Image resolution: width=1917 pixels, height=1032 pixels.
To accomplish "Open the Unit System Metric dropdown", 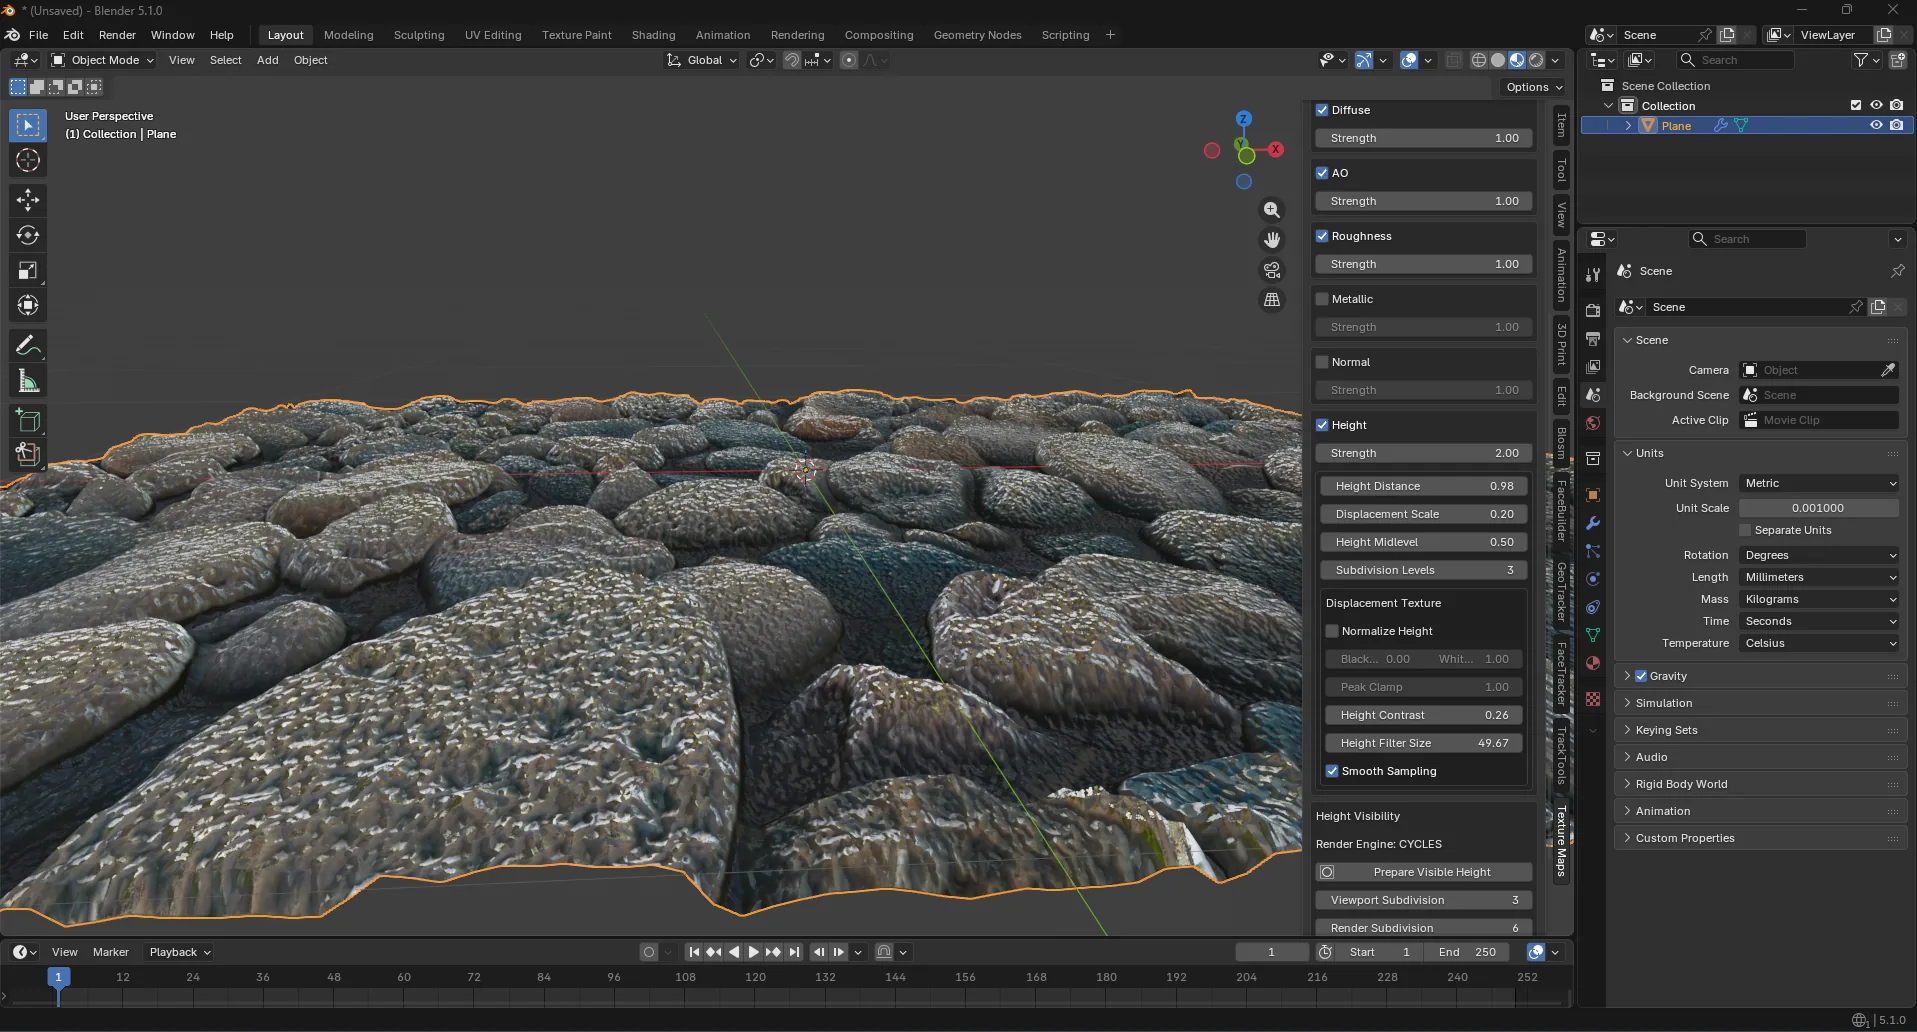I will coord(1819,483).
